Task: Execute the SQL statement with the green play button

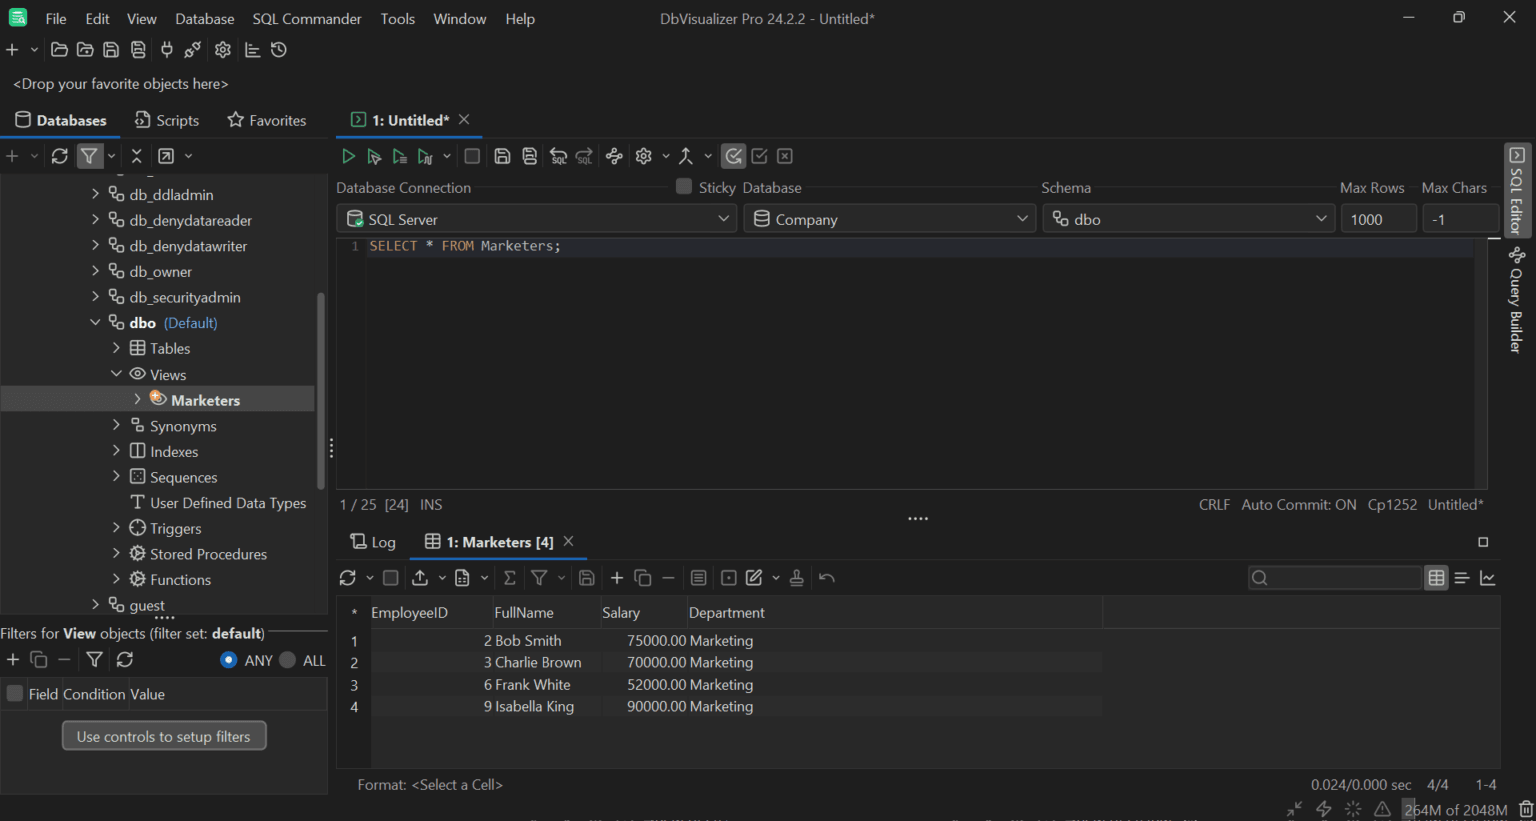Action: point(348,156)
